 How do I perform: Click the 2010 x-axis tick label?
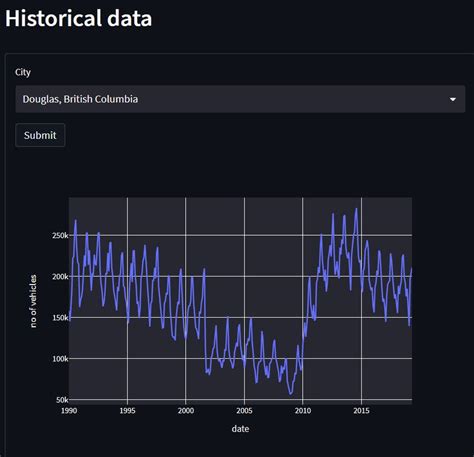[x=303, y=411]
